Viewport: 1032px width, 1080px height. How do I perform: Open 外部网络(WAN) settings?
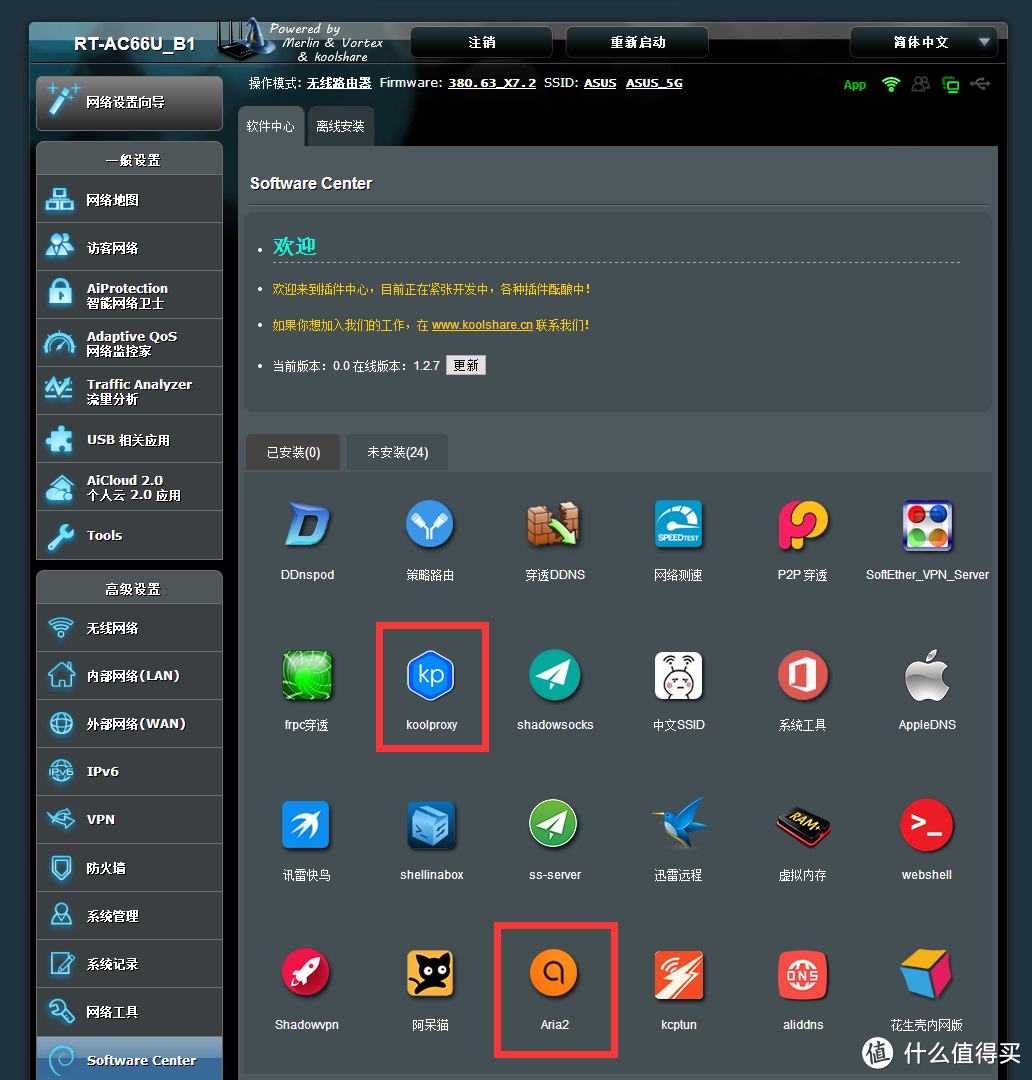click(x=130, y=724)
